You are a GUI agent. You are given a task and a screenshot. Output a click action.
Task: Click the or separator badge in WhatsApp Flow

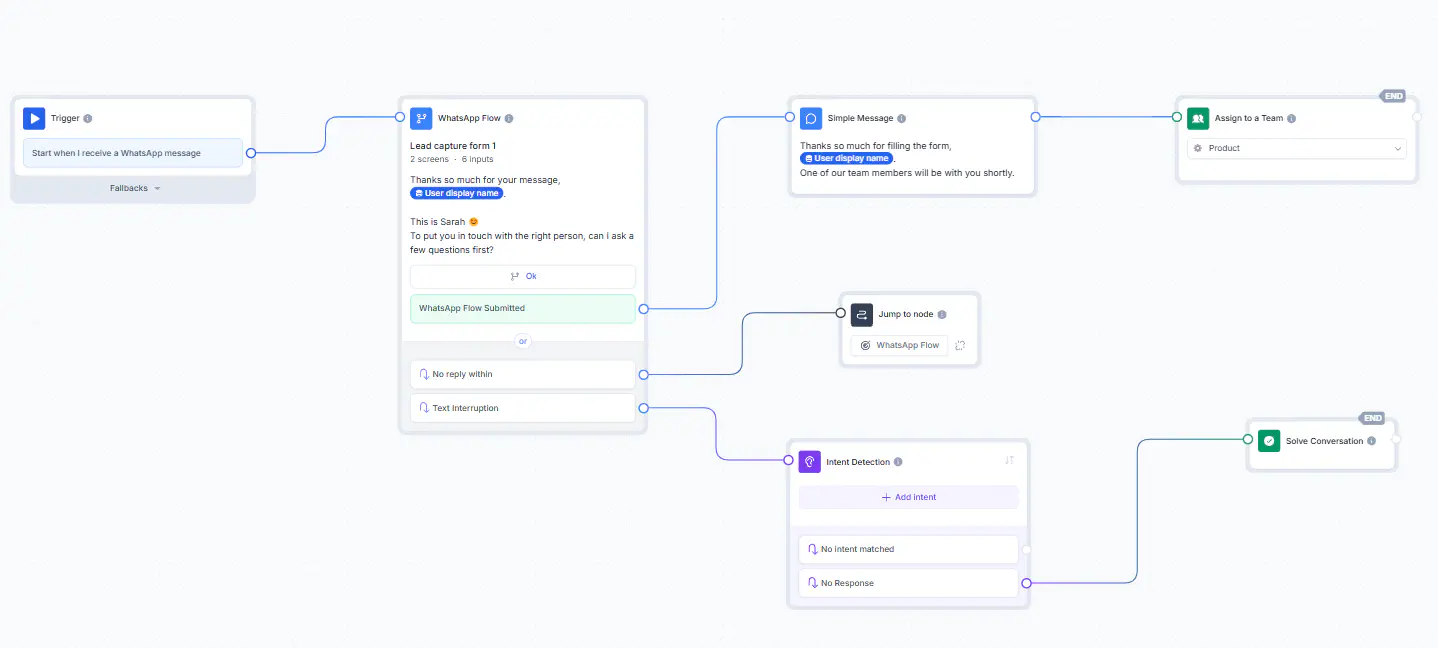point(522,341)
